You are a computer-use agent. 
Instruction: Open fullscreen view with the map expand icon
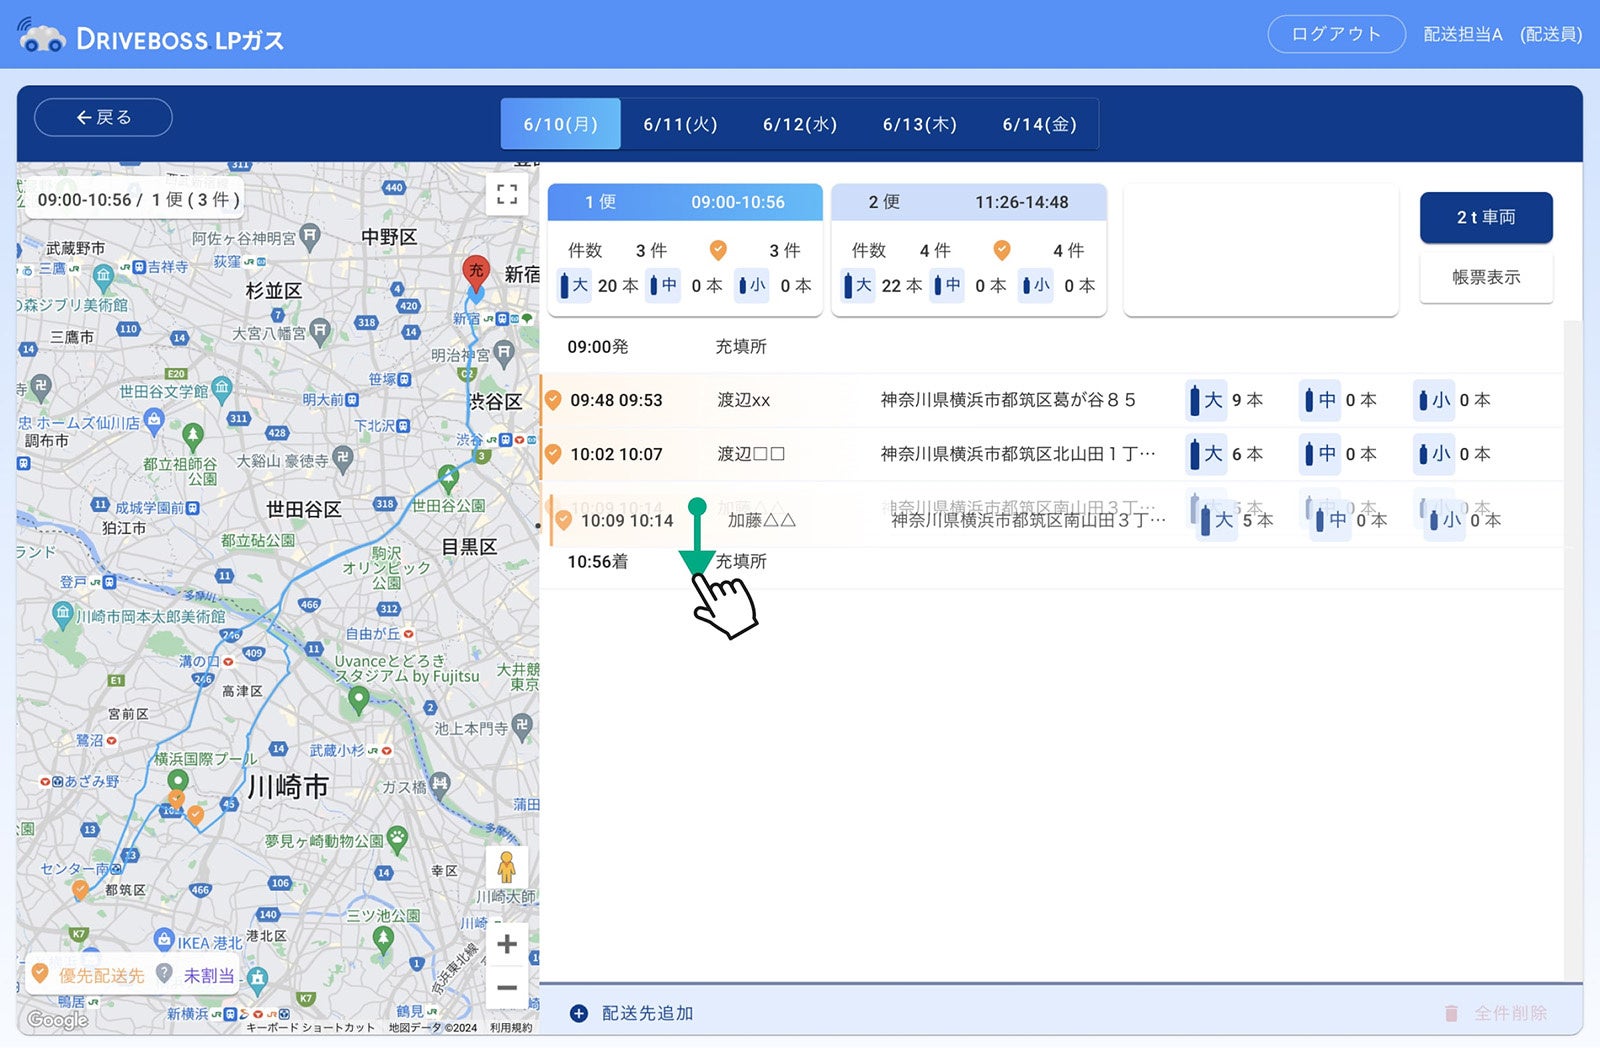click(507, 194)
